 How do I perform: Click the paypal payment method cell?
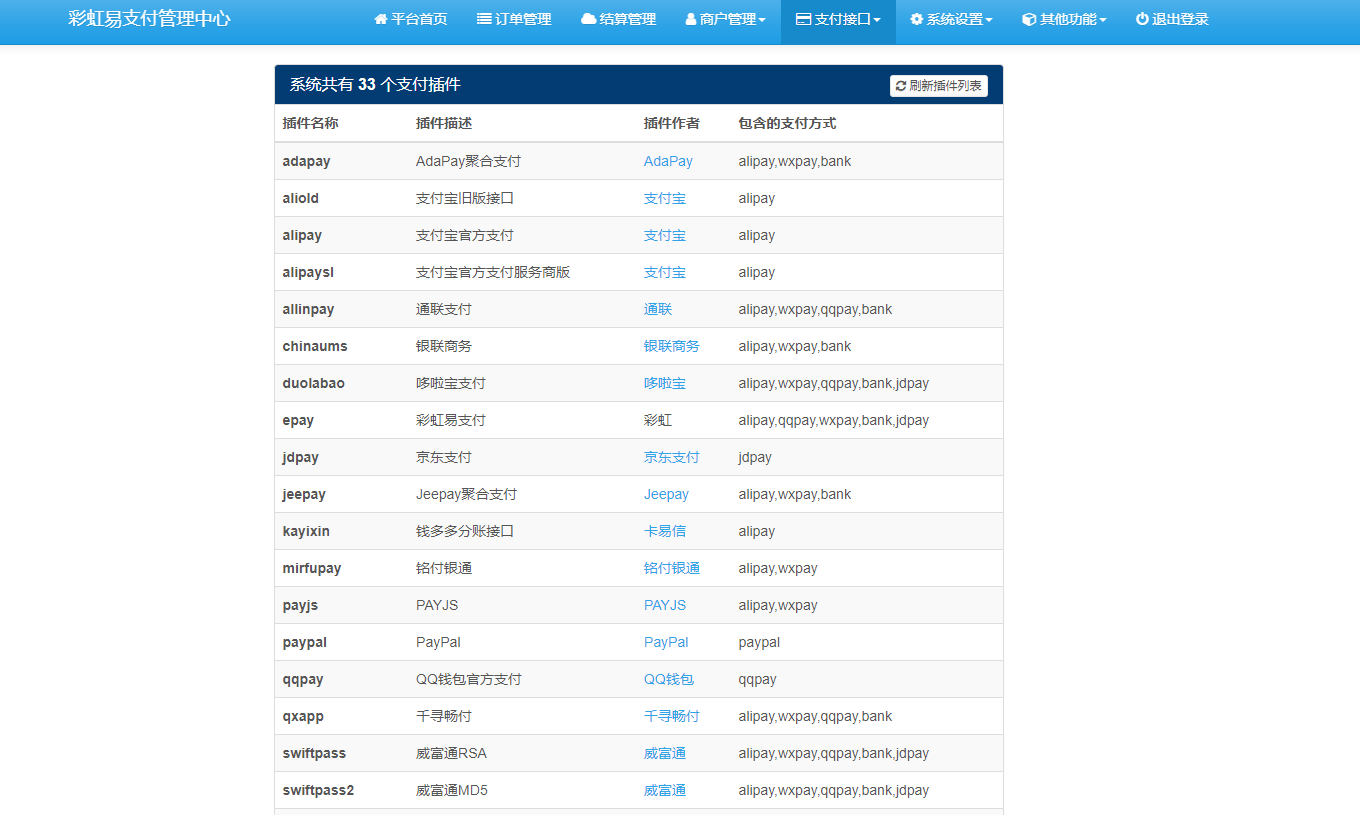click(x=759, y=642)
